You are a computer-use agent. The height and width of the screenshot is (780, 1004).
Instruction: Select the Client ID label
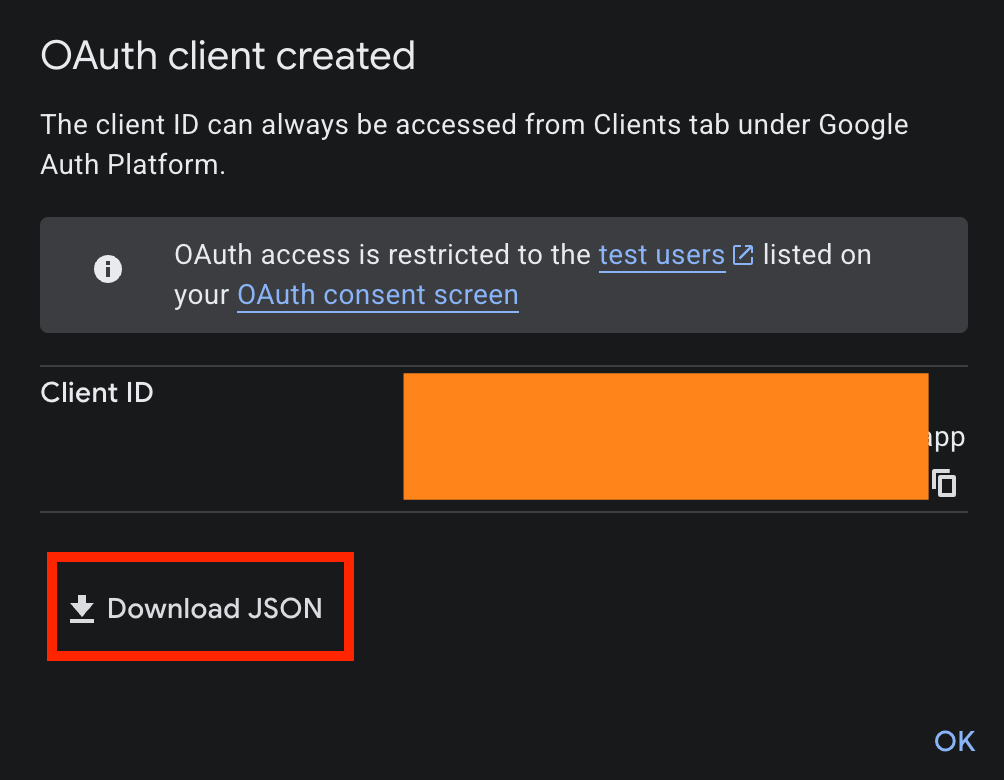97,393
